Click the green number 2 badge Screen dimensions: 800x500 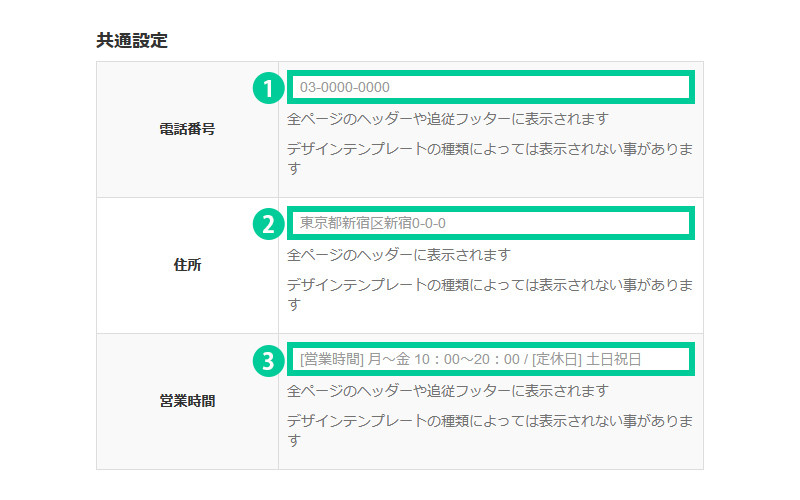266,224
